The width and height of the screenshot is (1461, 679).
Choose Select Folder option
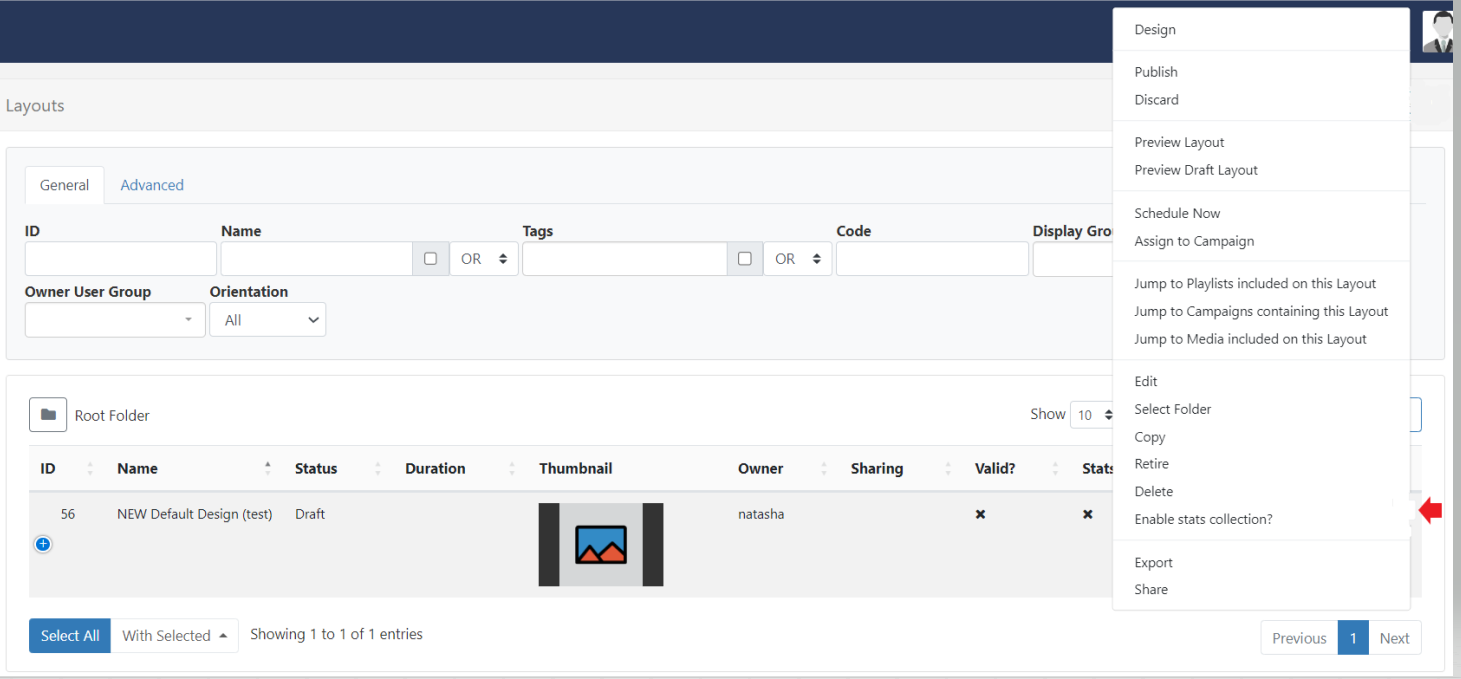1172,409
